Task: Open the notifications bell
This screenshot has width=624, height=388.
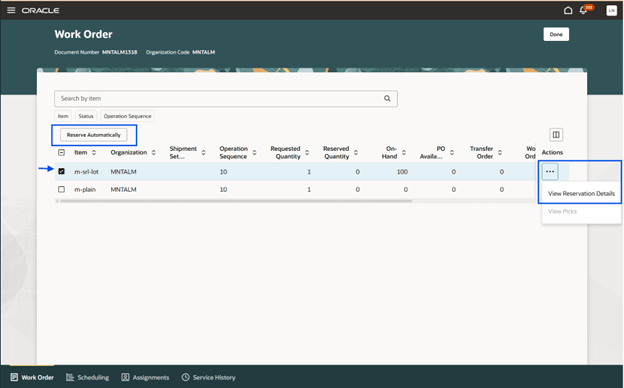Action: (x=583, y=10)
